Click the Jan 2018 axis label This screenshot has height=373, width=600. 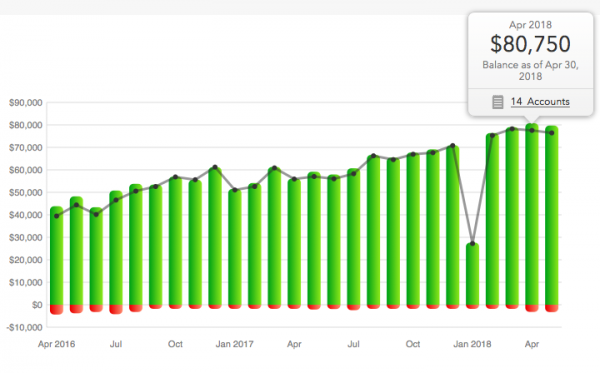tap(472, 344)
